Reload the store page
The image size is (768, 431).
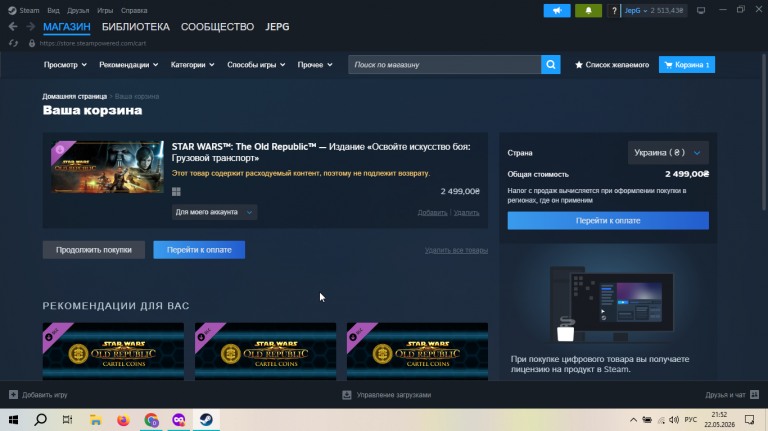[x=13, y=43]
